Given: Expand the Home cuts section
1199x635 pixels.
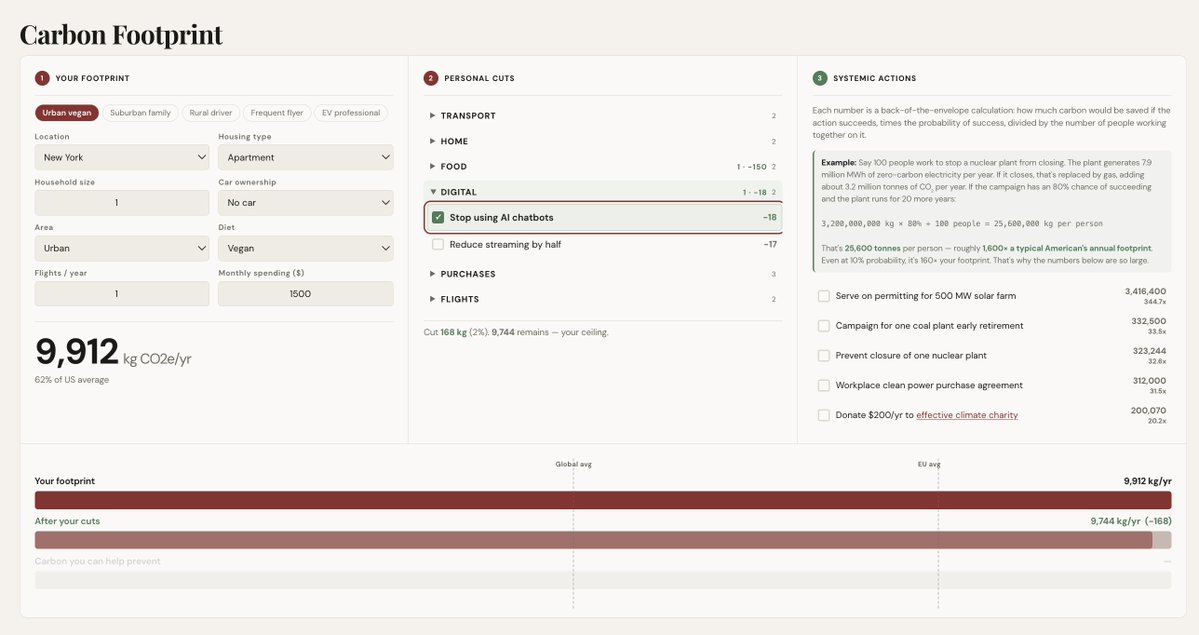Looking at the screenshot, I should click(x=603, y=141).
